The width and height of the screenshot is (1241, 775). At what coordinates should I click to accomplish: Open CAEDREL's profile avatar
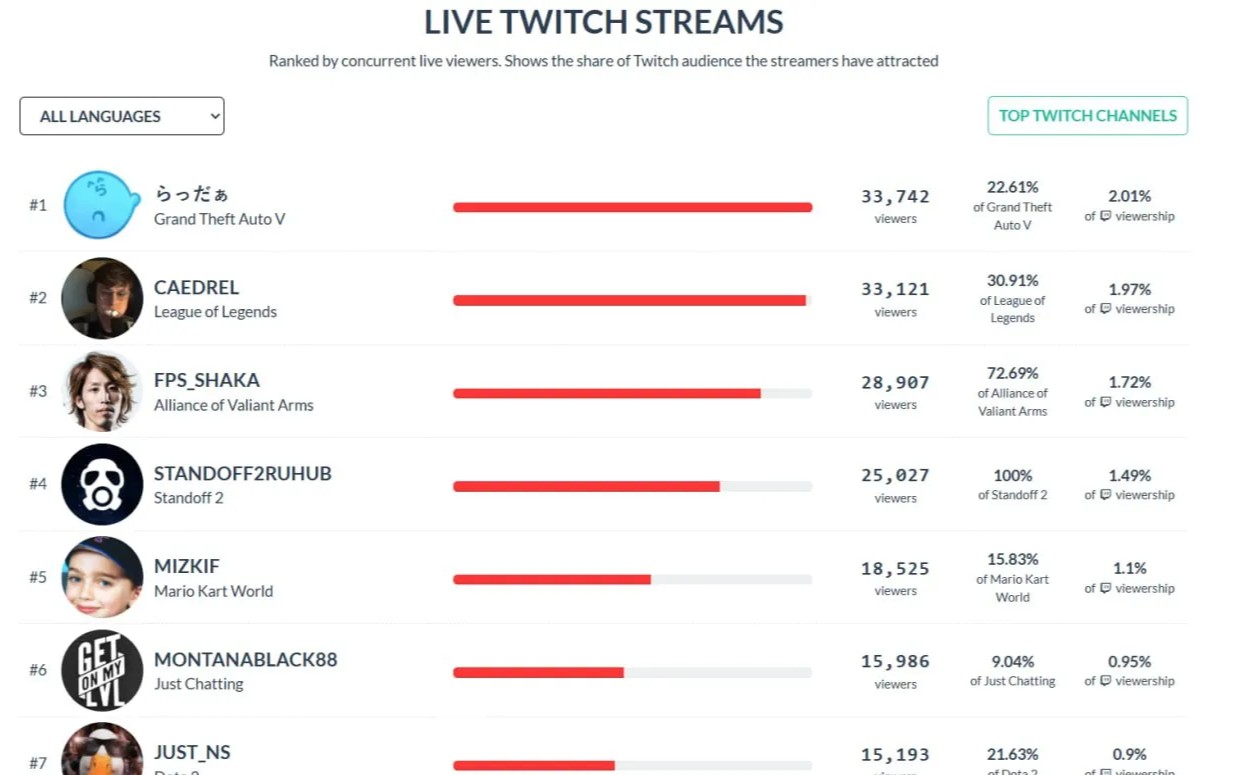coord(102,298)
